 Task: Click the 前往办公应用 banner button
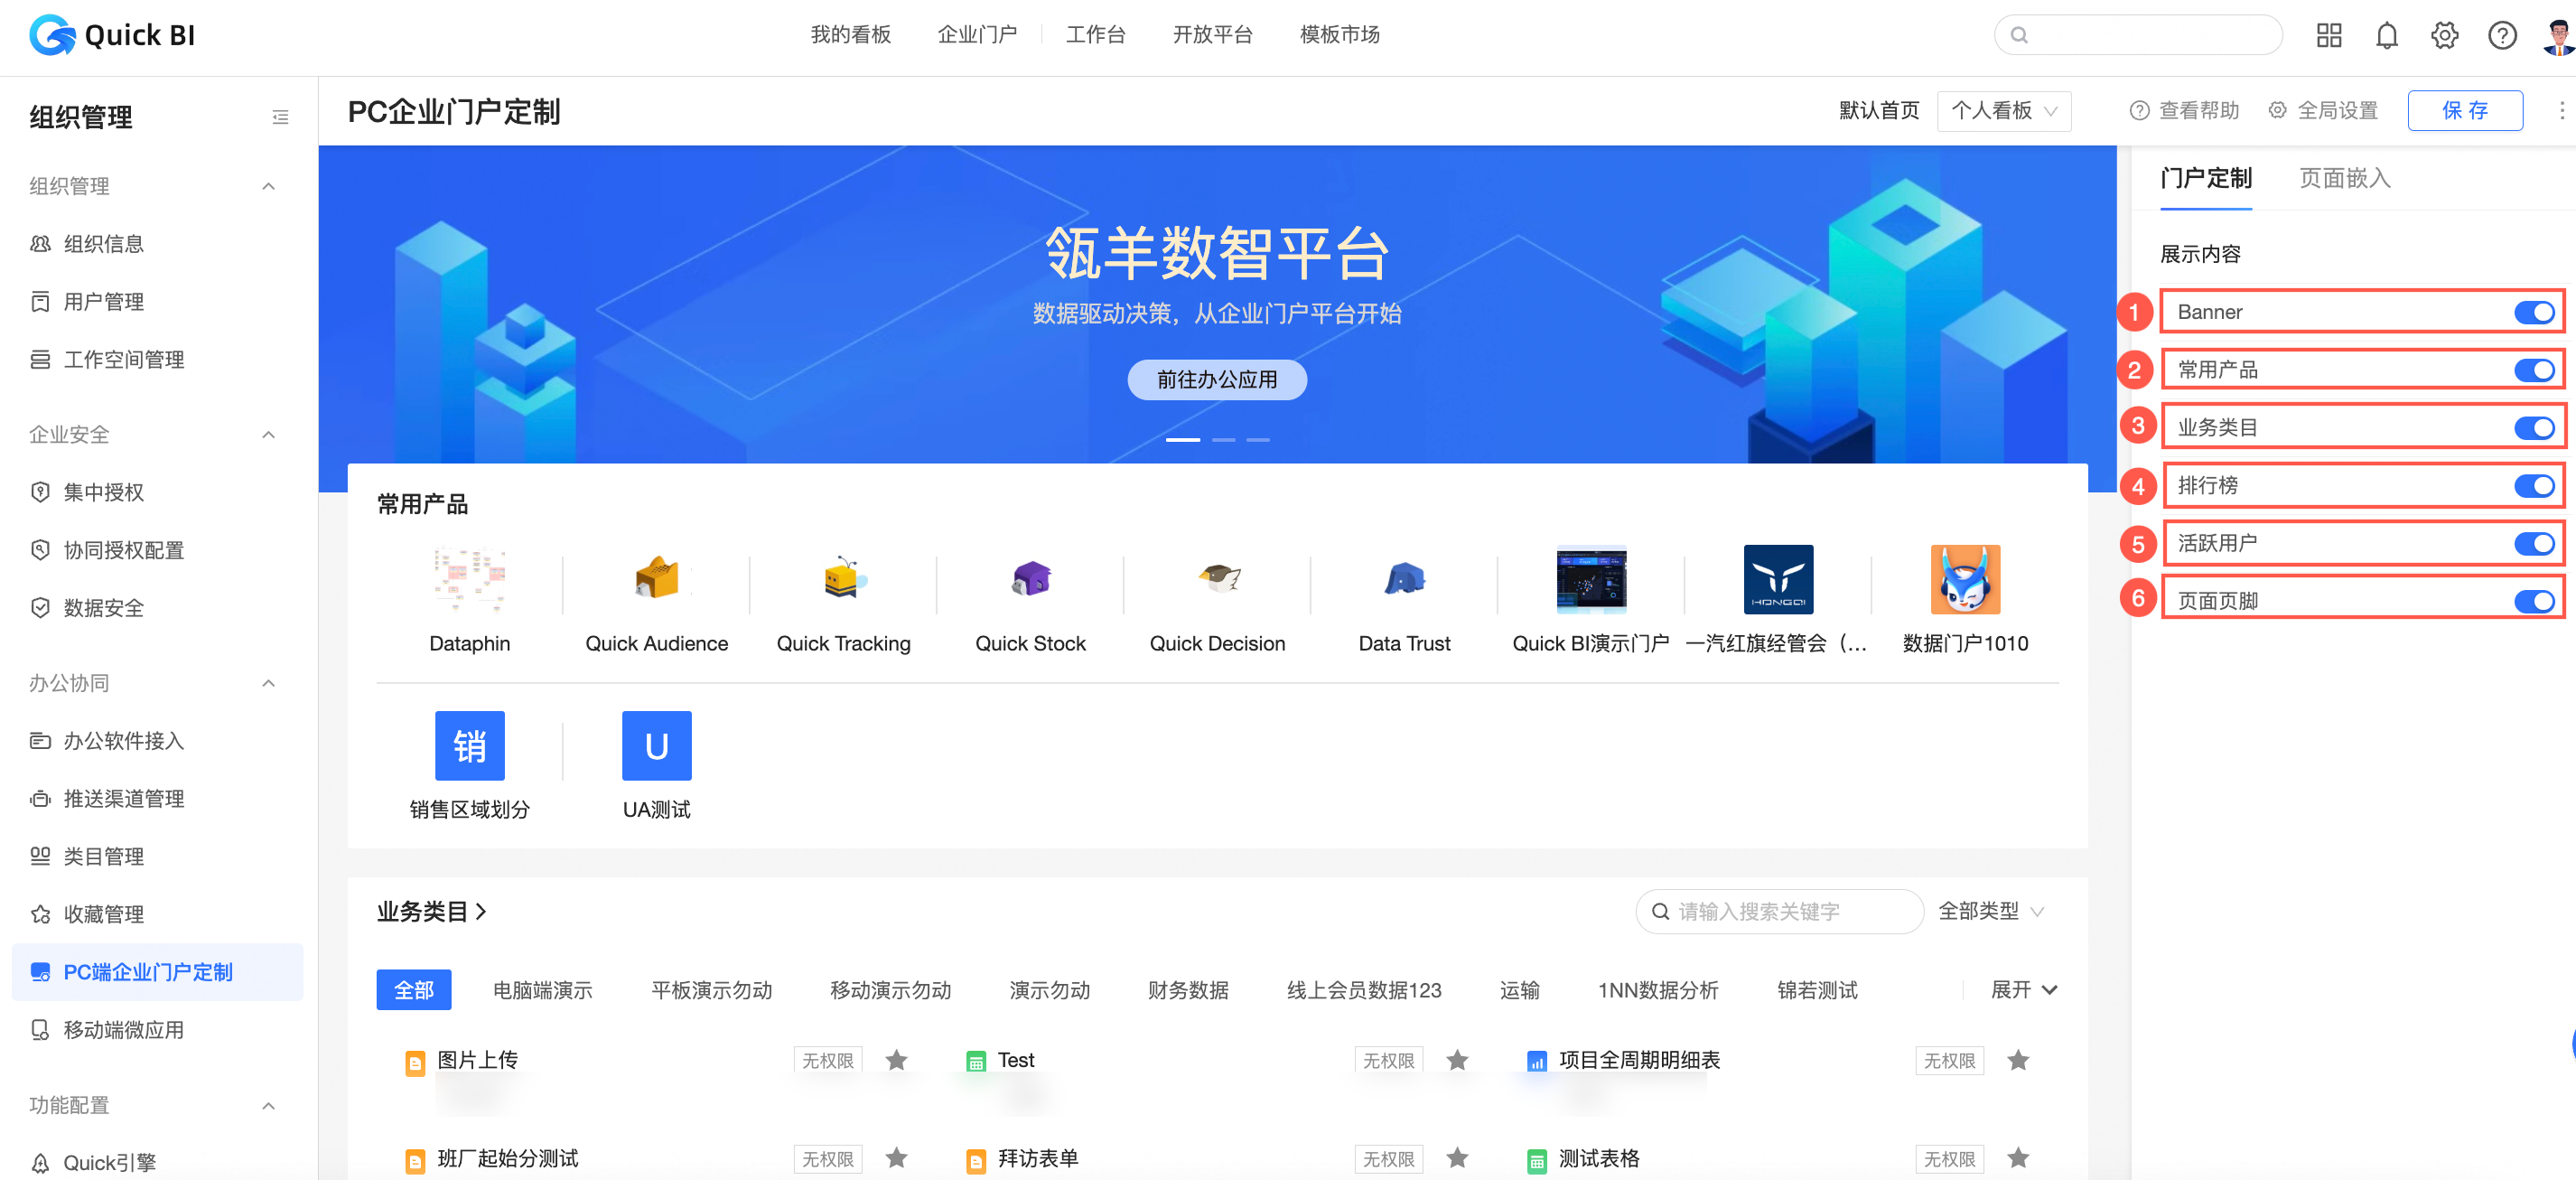point(1216,380)
